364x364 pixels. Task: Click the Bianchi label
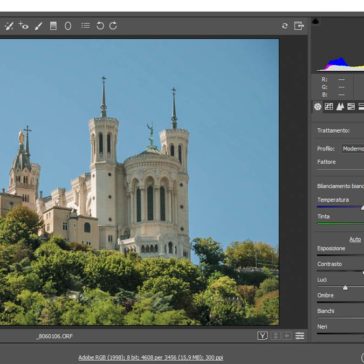click(326, 311)
